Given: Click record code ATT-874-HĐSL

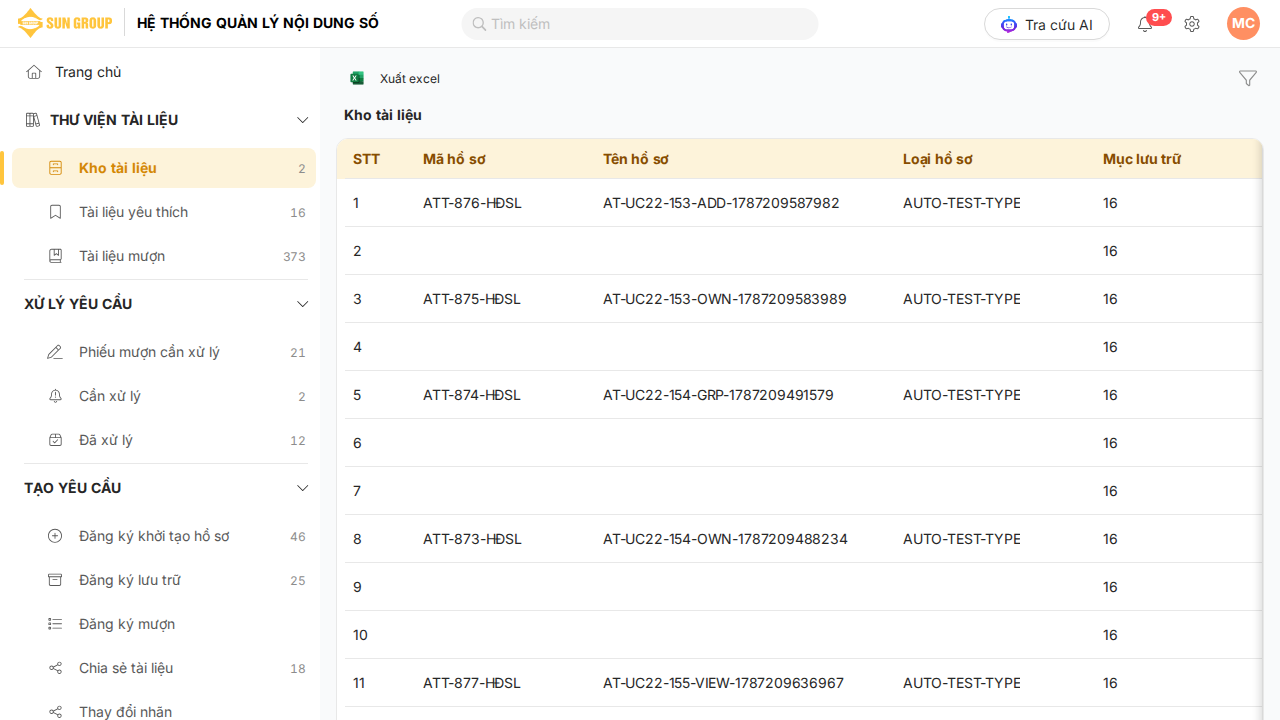Looking at the screenshot, I should [x=472, y=395].
